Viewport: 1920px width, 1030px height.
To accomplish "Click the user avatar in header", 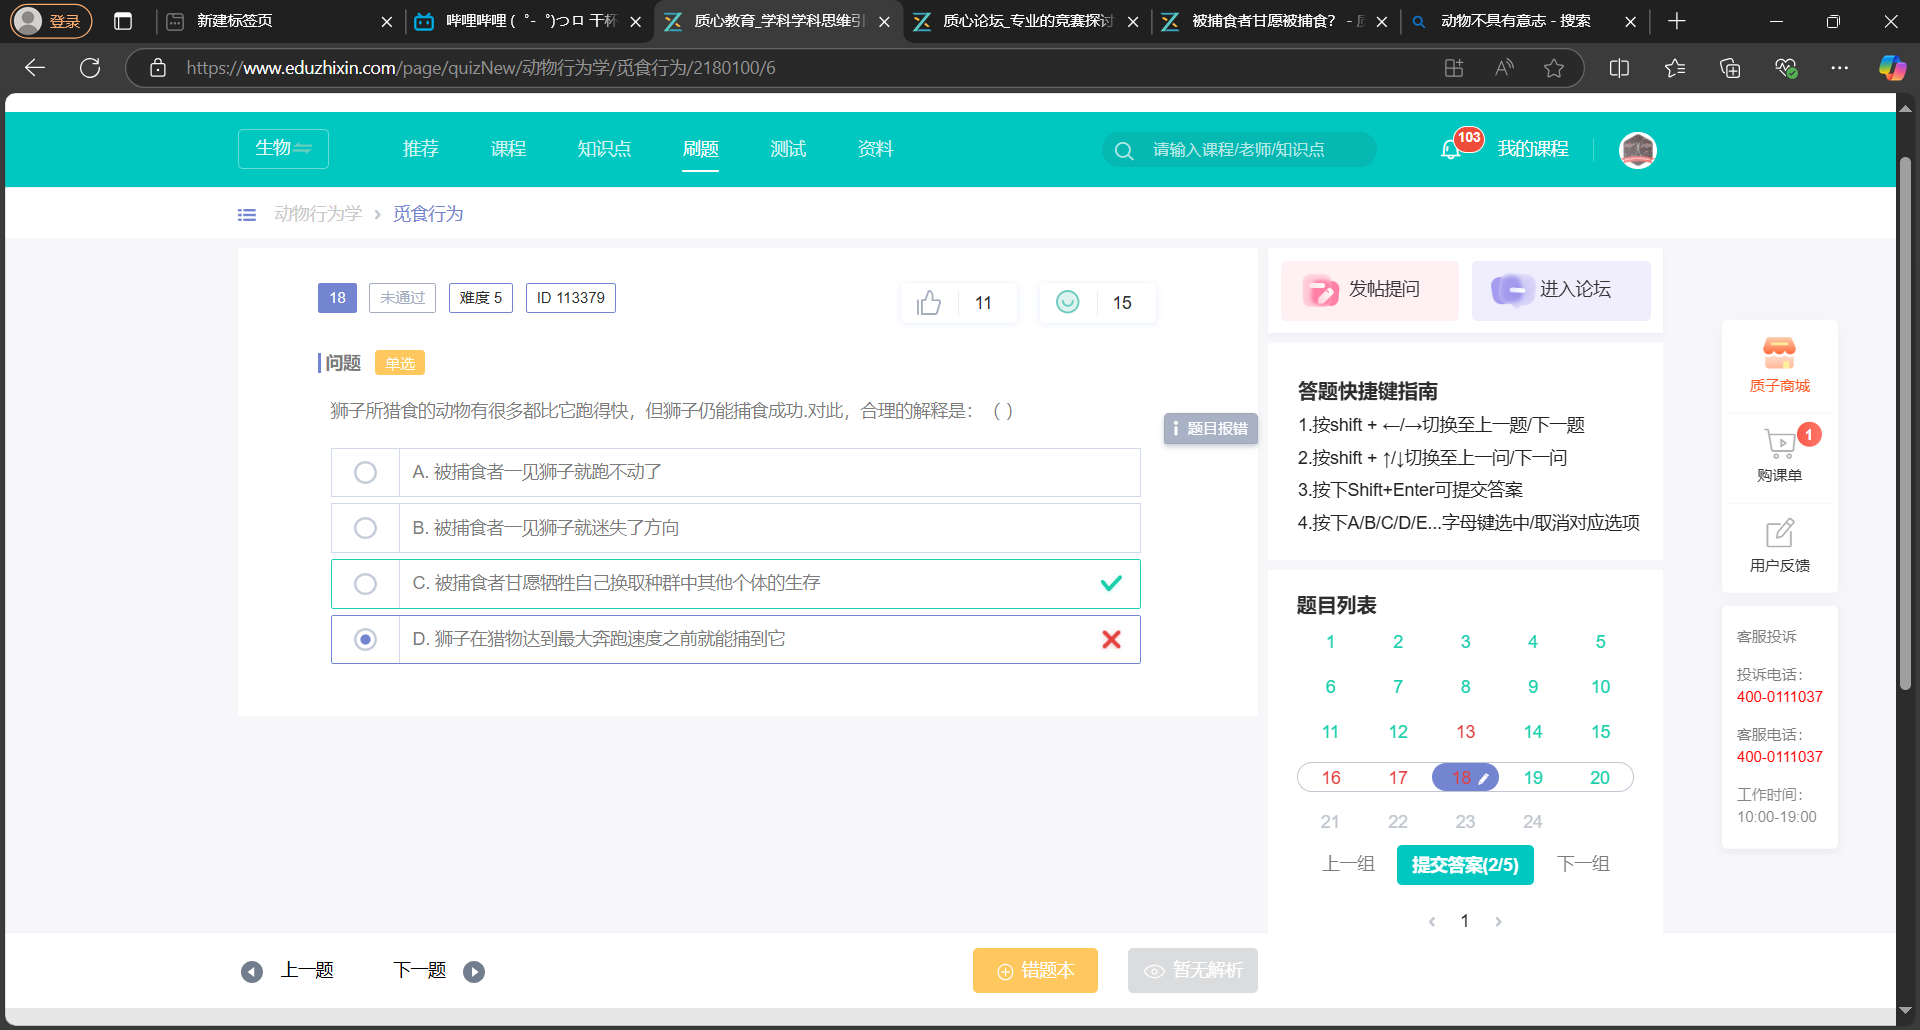I will click(1638, 150).
